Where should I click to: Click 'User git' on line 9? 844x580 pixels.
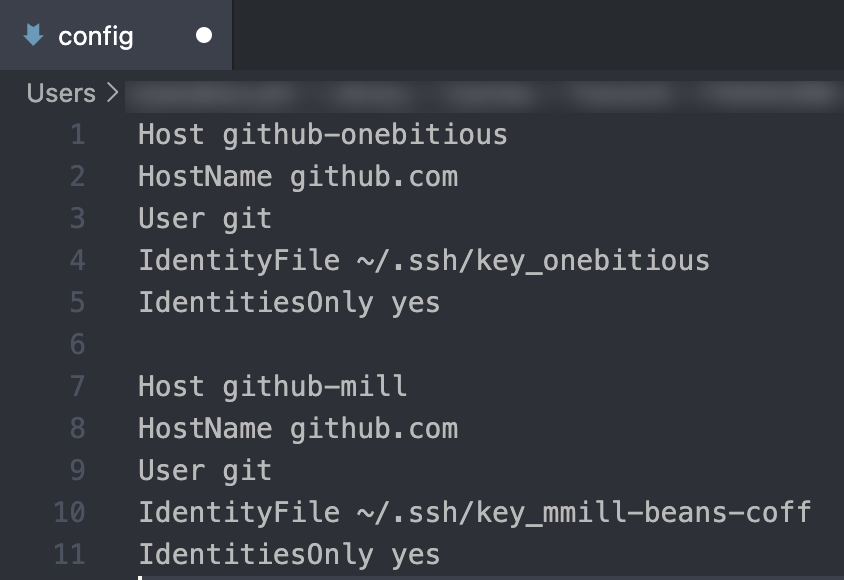tap(204, 470)
